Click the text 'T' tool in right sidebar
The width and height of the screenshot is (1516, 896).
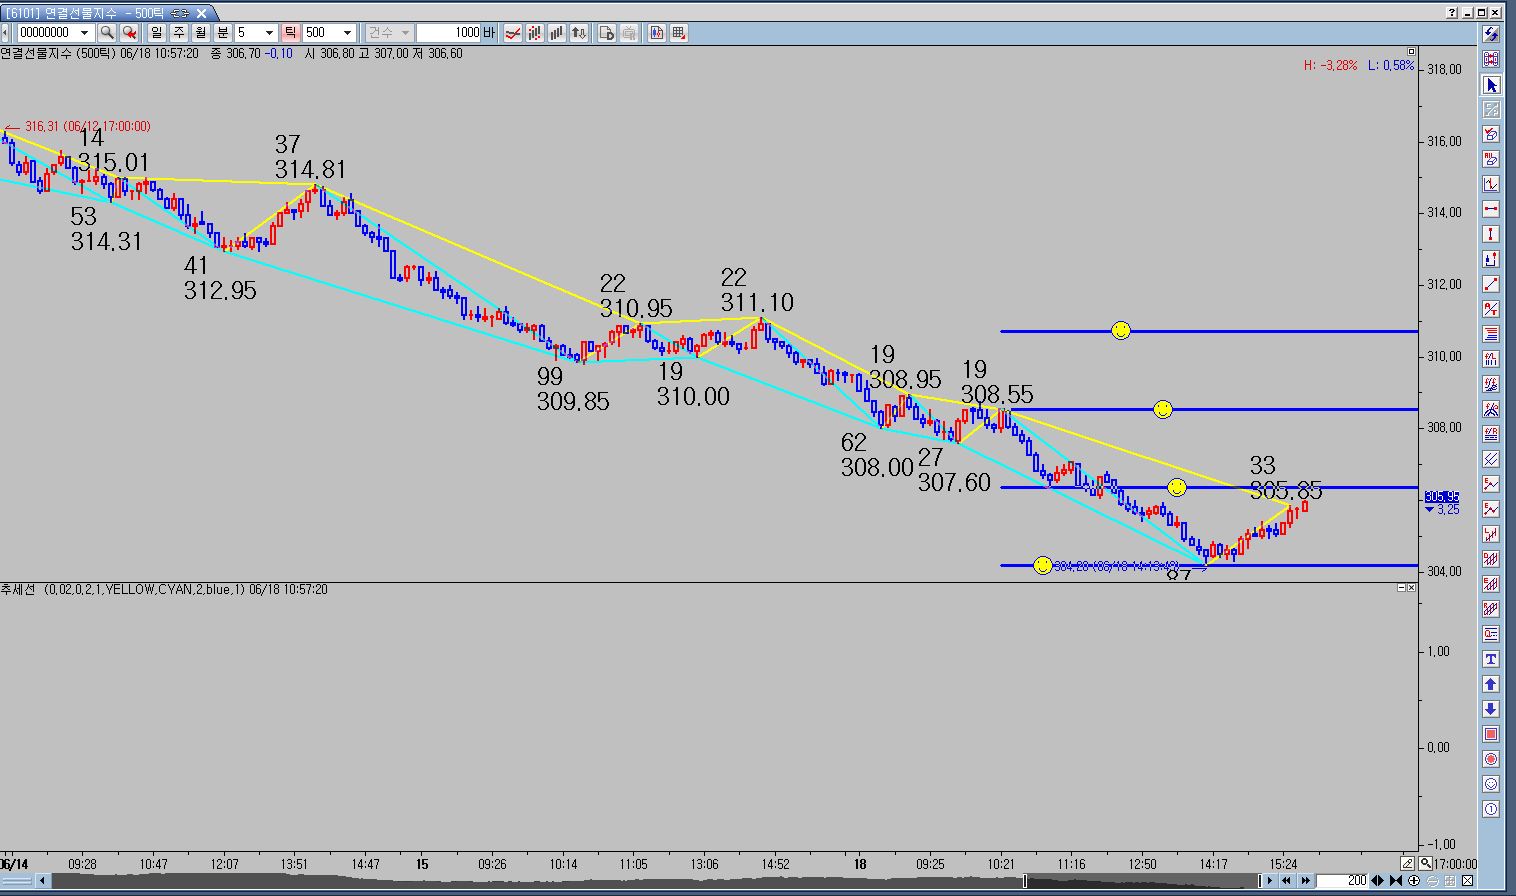pos(1491,659)
